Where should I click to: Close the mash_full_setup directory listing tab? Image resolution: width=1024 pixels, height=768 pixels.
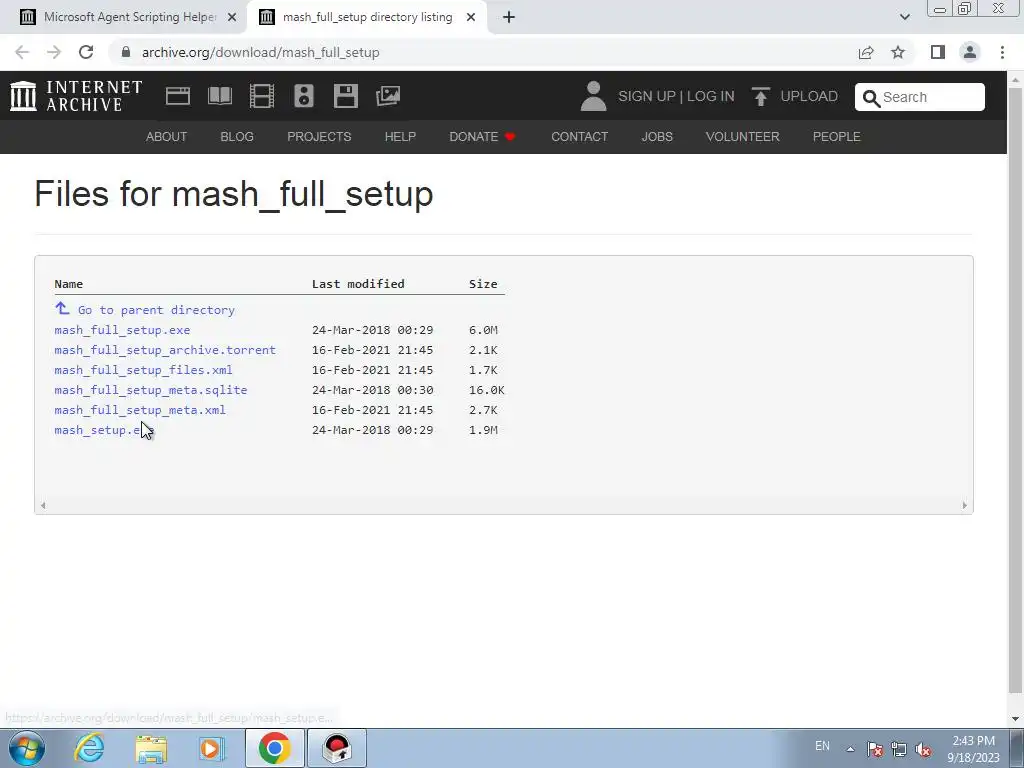coord(471,18)
